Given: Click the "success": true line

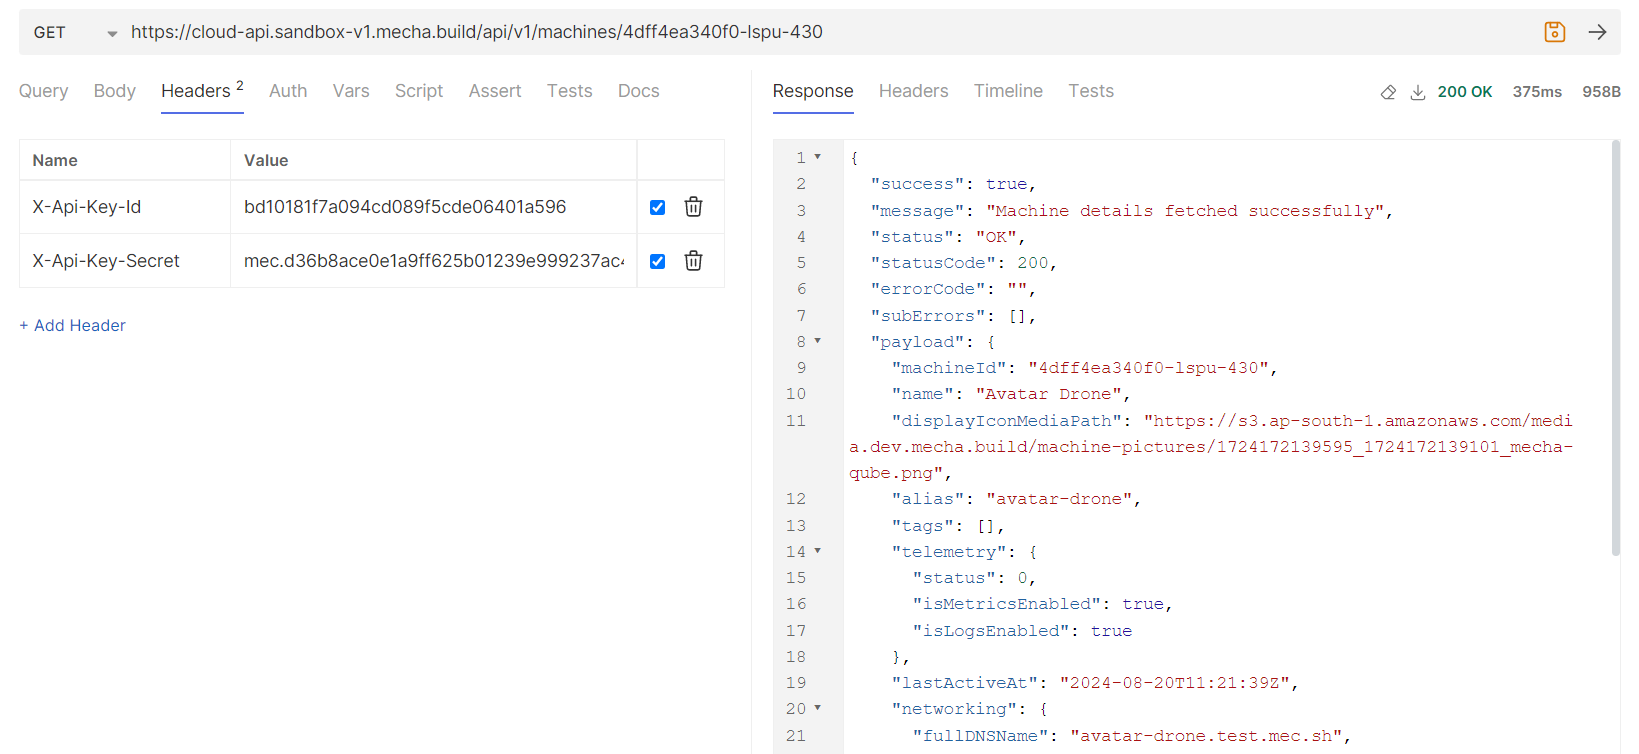Looking at the screenshot, I should pos(953,184).
